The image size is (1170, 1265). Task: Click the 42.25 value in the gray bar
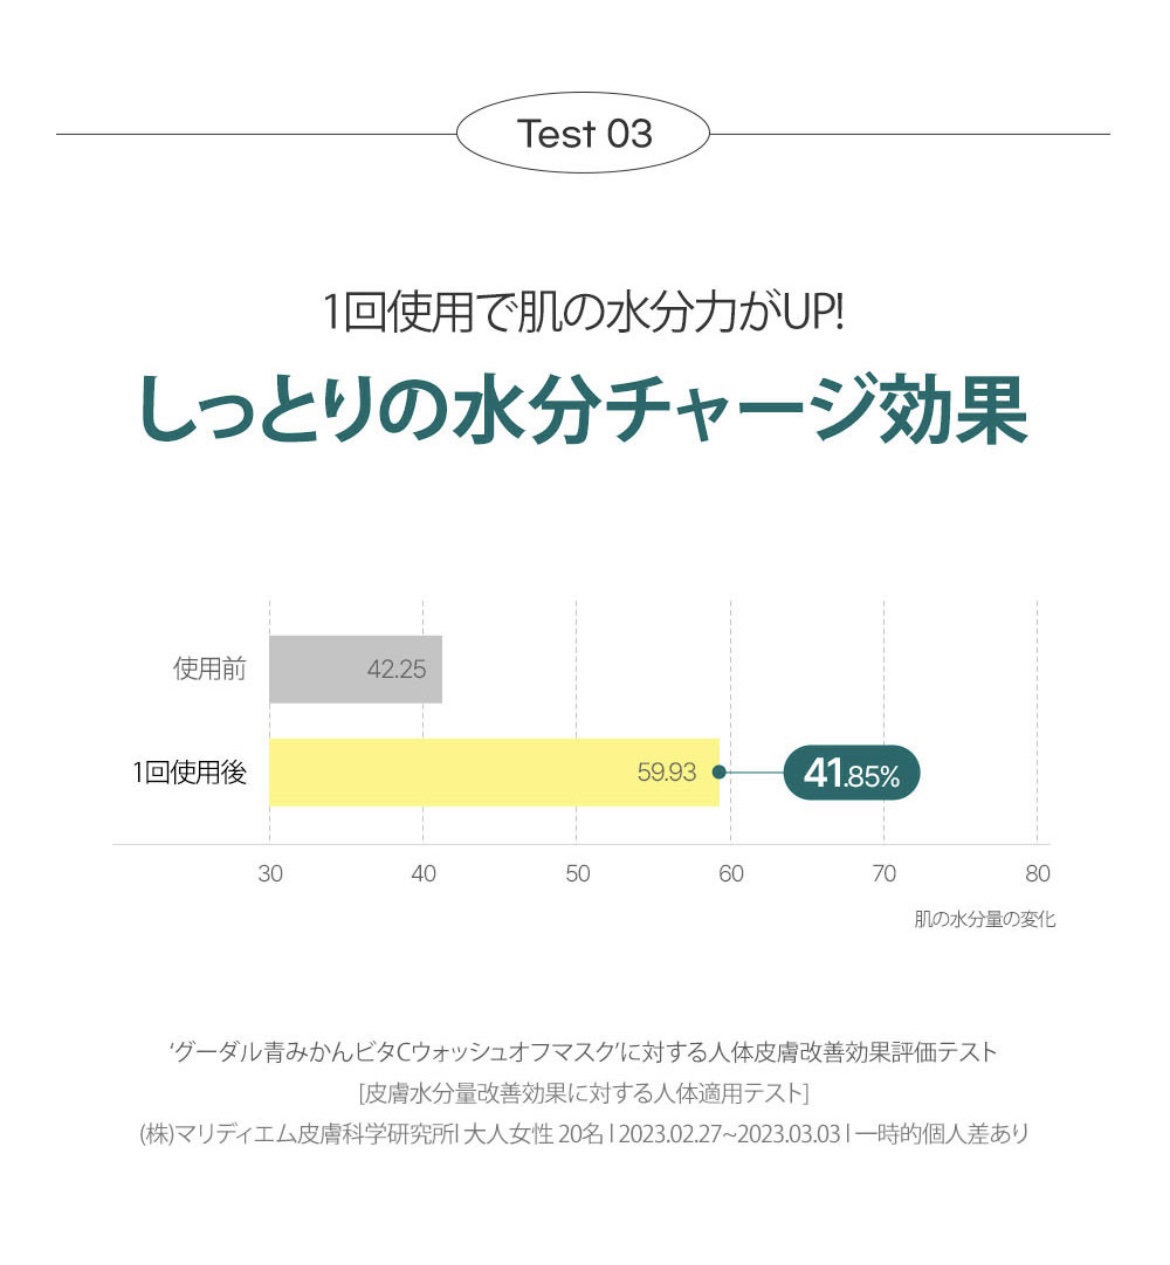[396, 669]
